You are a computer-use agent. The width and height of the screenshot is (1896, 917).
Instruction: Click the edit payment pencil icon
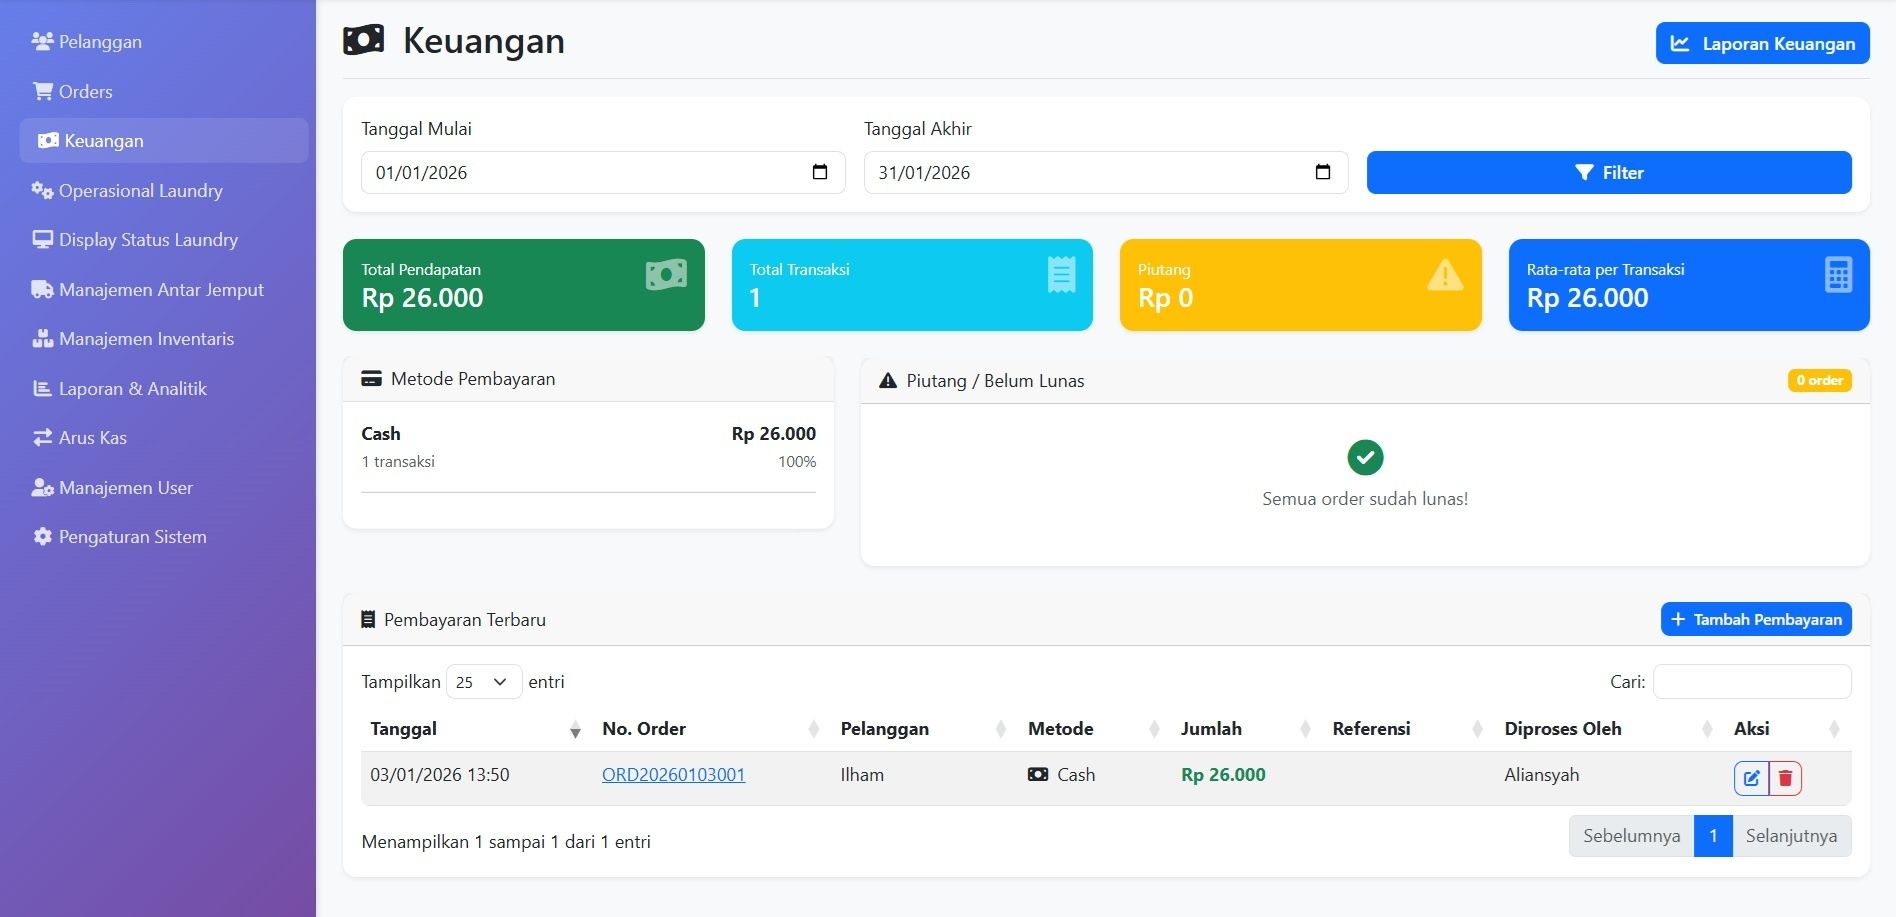(1751, 778)
